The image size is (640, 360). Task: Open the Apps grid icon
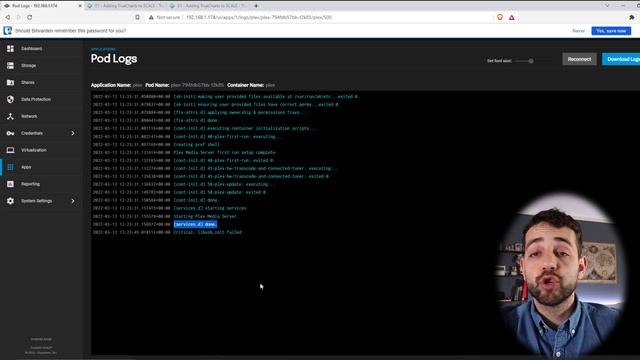pyautogui.click(x=10, y=167)
